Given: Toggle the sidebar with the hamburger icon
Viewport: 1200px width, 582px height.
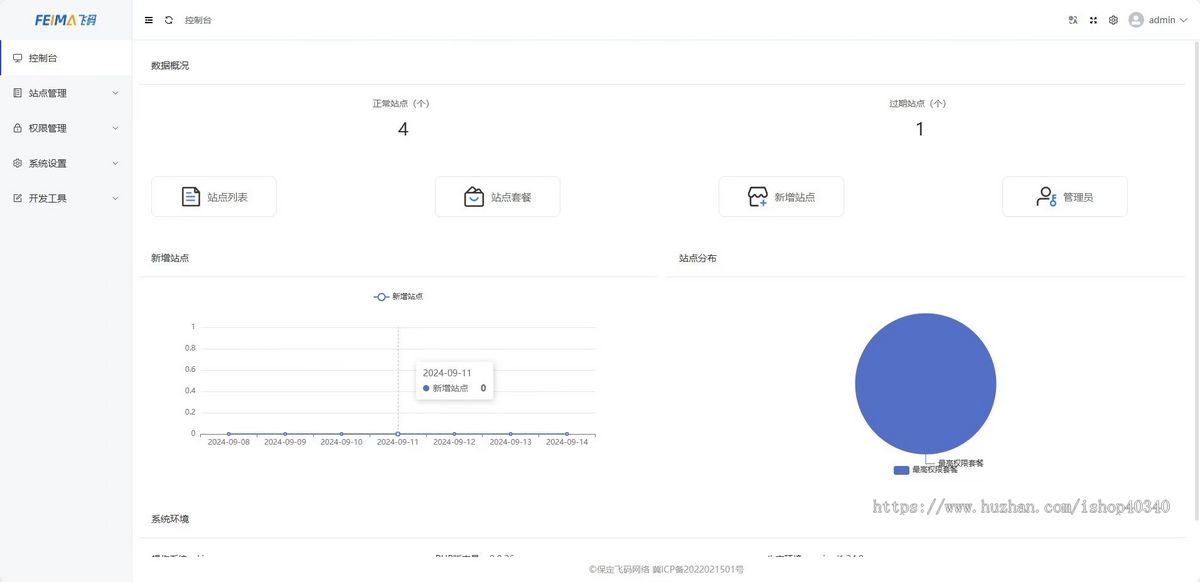Looking at the screenshot, I should click(148, 19).
